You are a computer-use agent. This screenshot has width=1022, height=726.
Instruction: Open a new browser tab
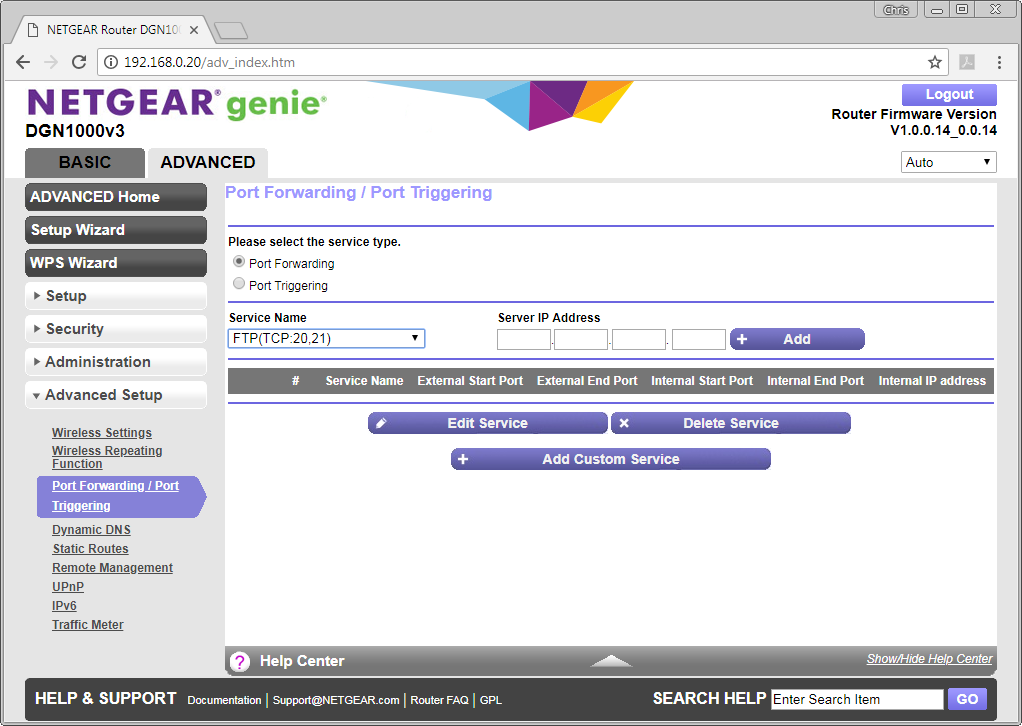(231, 30)
